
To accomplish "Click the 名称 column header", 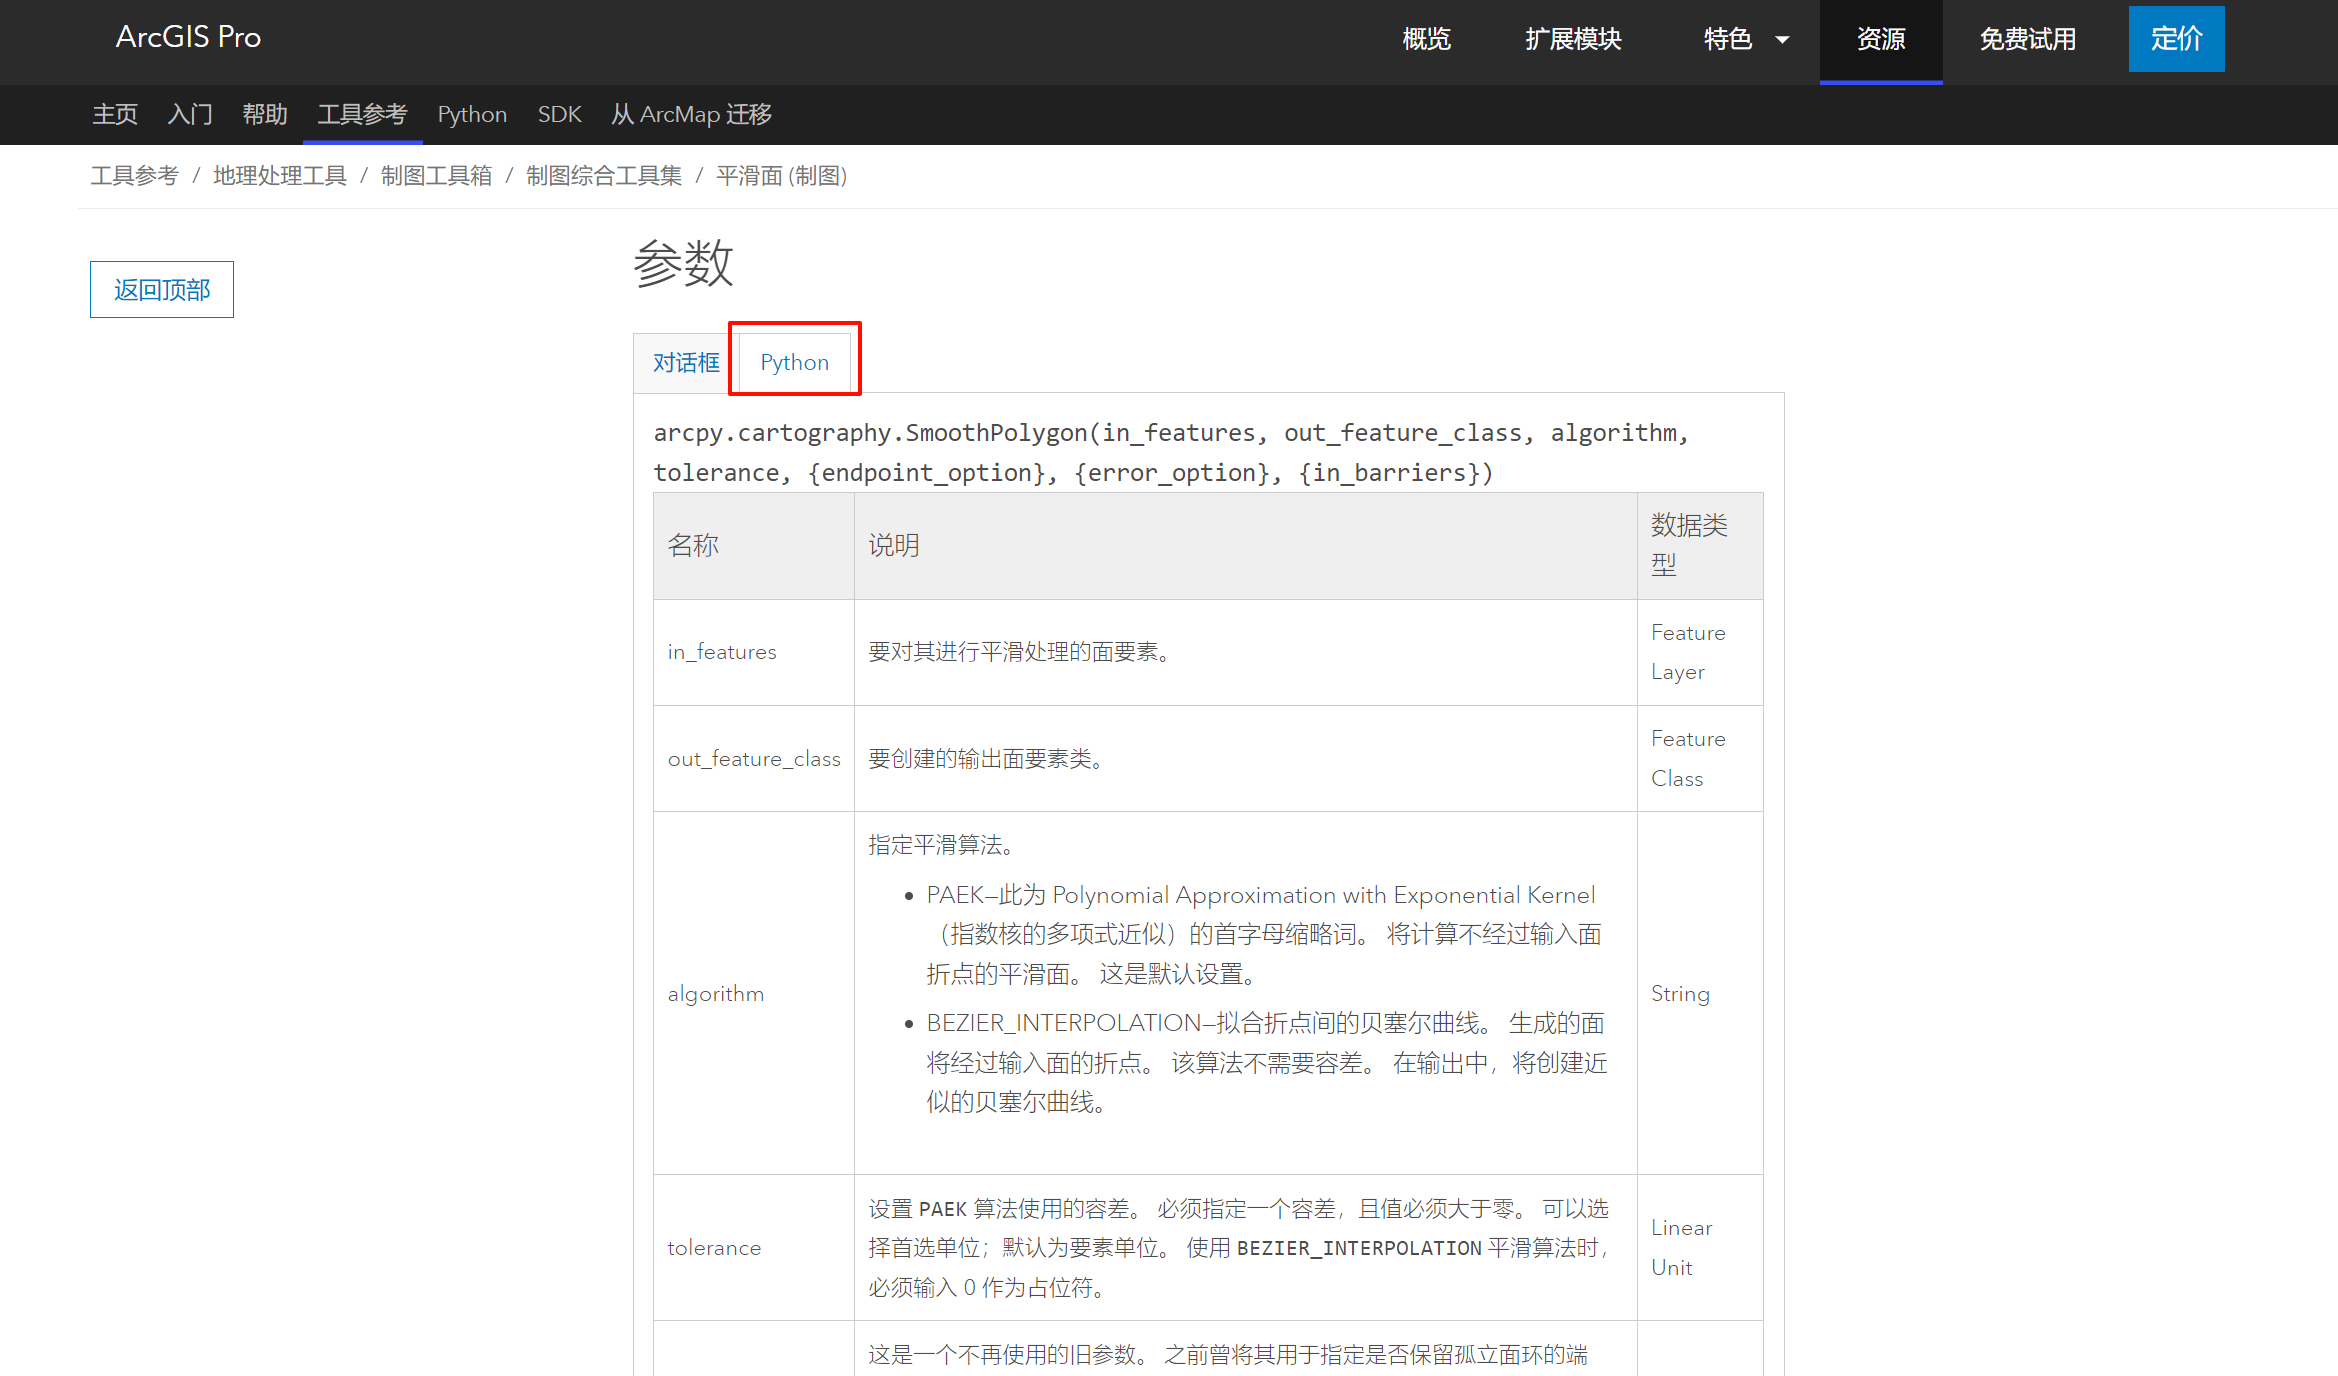I will click(x=754, y=546).
